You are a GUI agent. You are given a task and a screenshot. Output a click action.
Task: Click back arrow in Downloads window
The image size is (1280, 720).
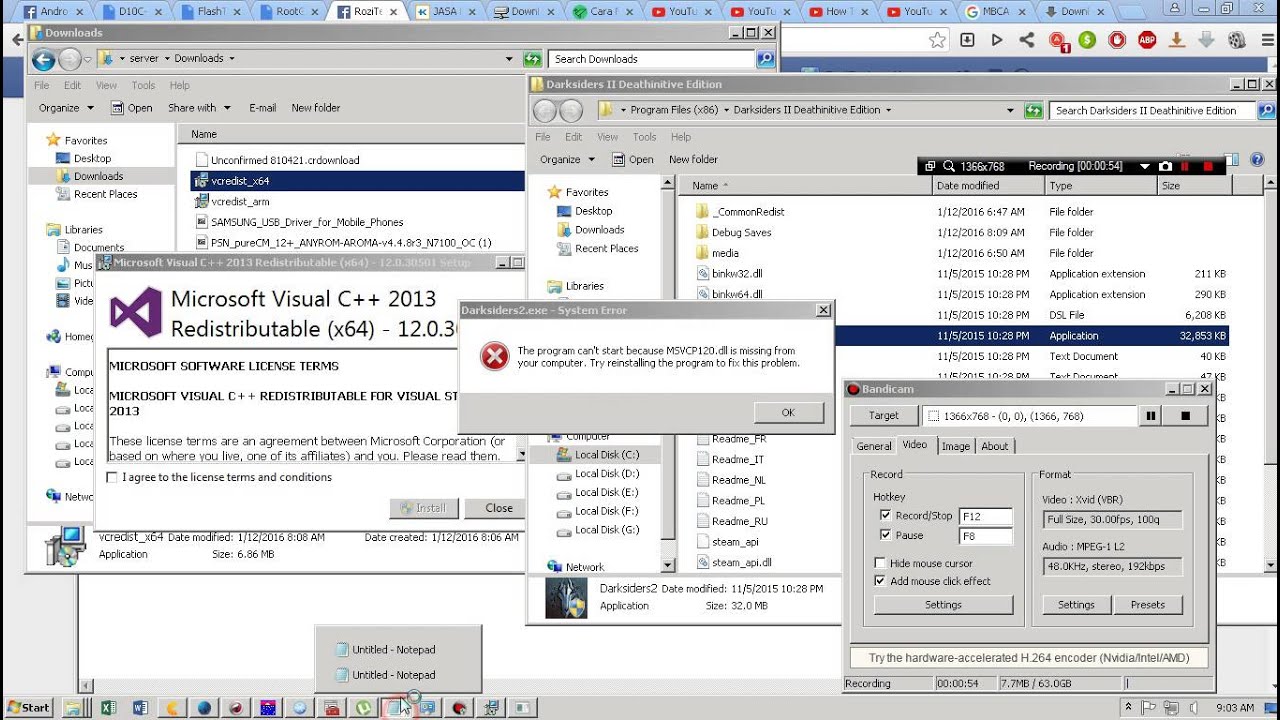click(43, 59)
